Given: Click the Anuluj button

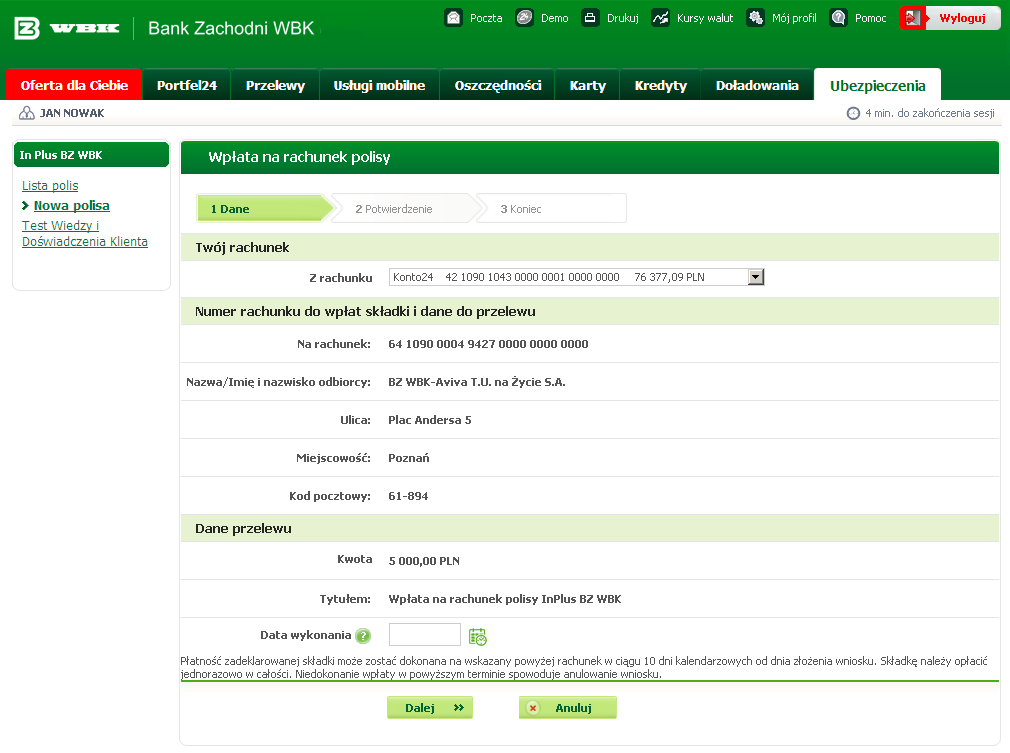Looking at the screenshot, I should [x=567, y=708].
